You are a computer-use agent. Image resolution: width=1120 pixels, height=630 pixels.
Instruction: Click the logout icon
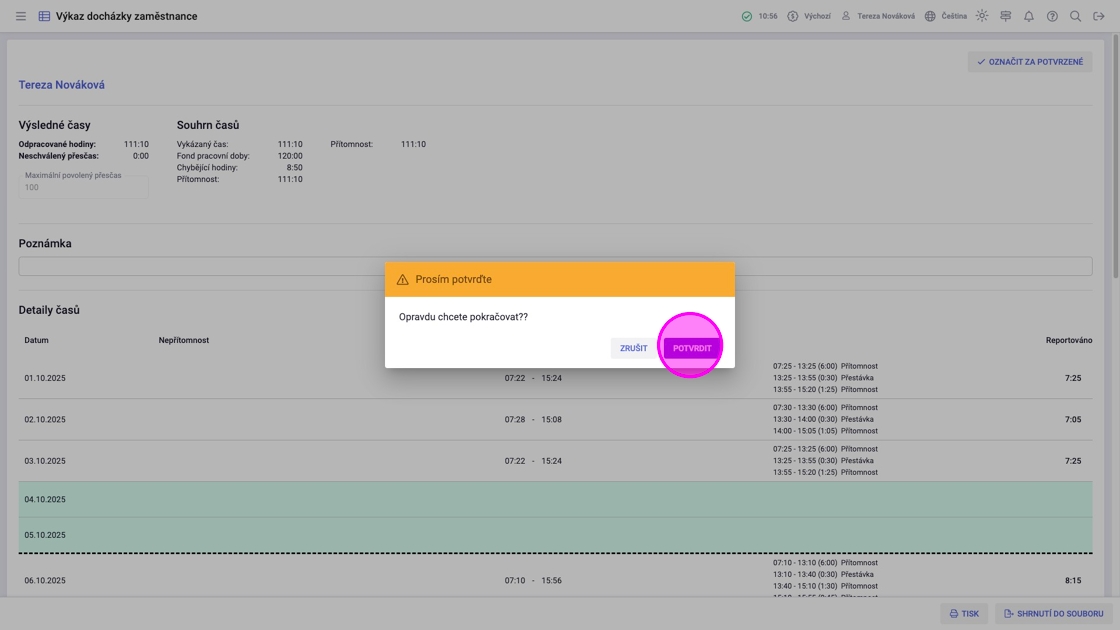click(1099, 16)
